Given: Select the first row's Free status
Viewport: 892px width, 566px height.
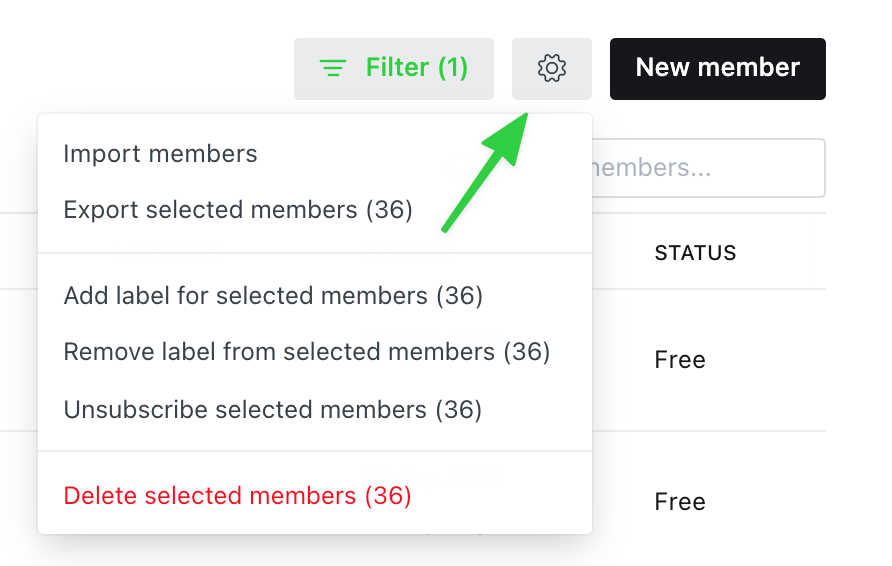Looking at the screenshot, I should [680, 360].
